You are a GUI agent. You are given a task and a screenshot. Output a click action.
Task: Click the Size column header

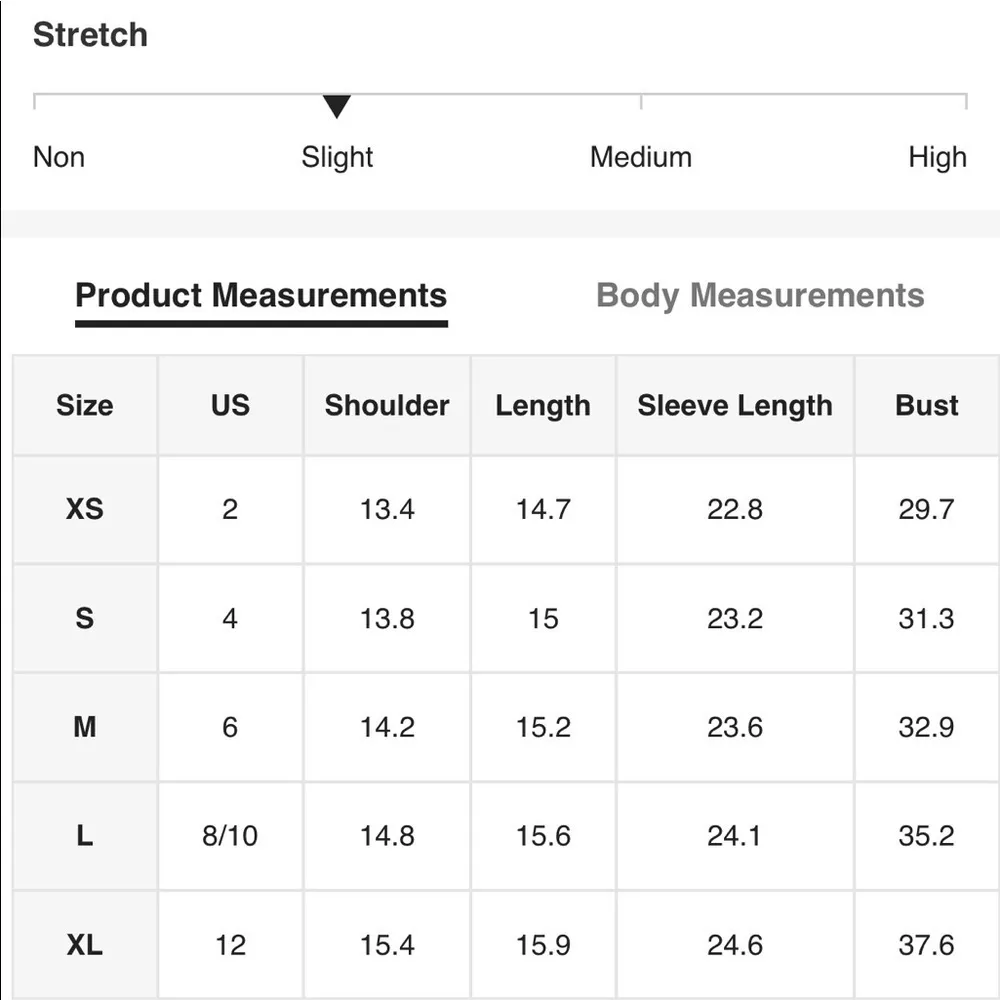click(85, 405)
